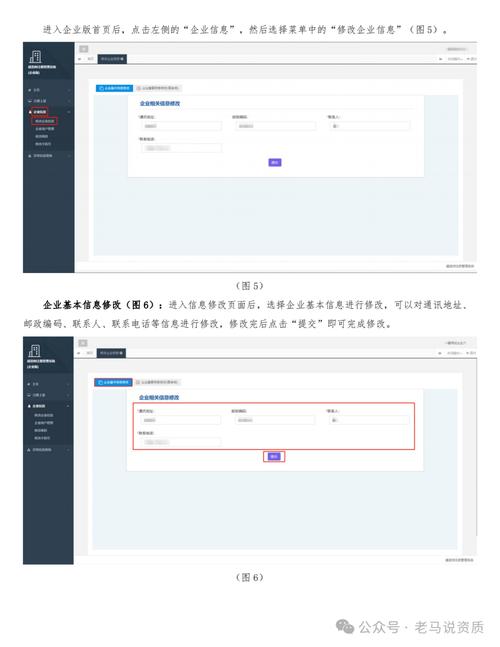Click tab-bar back arrow in Figure 6
The image size is (500, 647).
(x=79, y=354)
